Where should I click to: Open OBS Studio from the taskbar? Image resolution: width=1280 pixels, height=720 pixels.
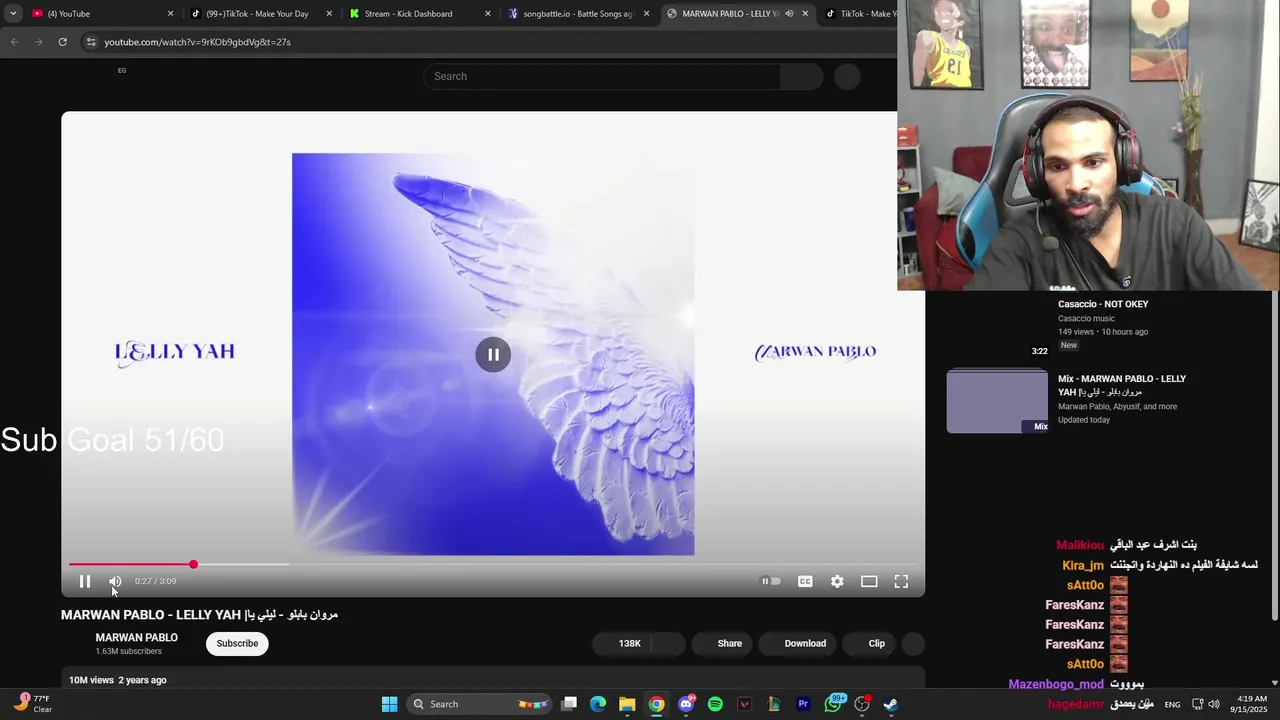coord(862,704)
